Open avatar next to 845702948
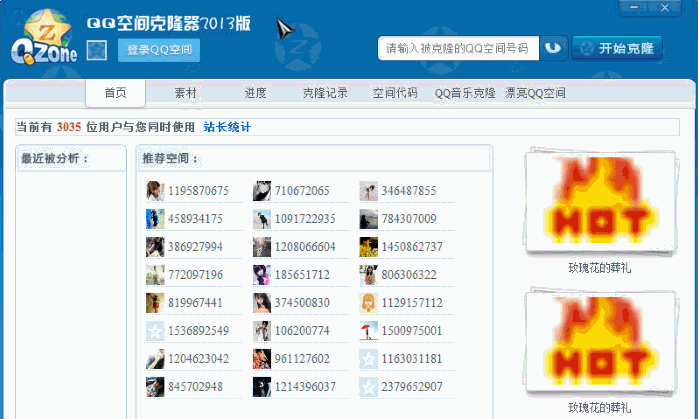The width and height of the screenshot is (698, 419). click(155, 387)
